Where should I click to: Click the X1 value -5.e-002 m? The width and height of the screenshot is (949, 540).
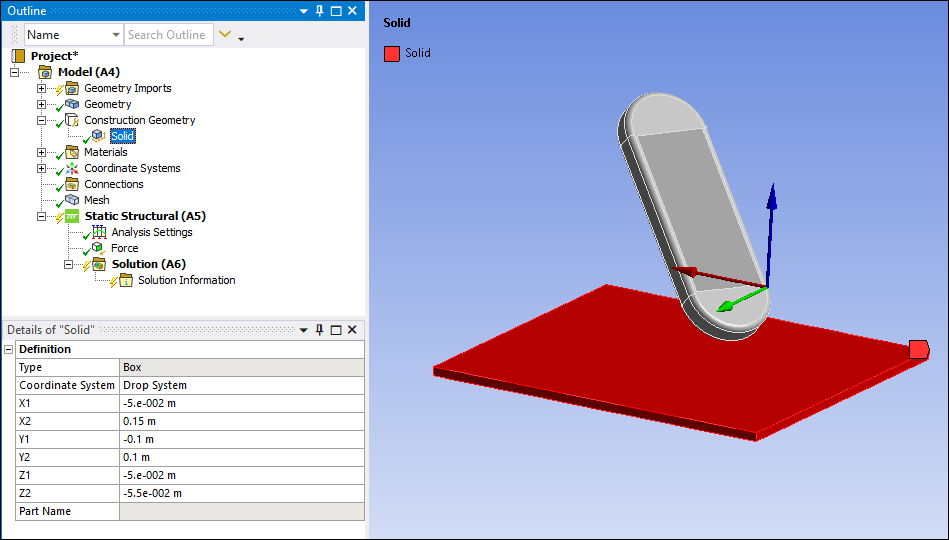point(242,403)
